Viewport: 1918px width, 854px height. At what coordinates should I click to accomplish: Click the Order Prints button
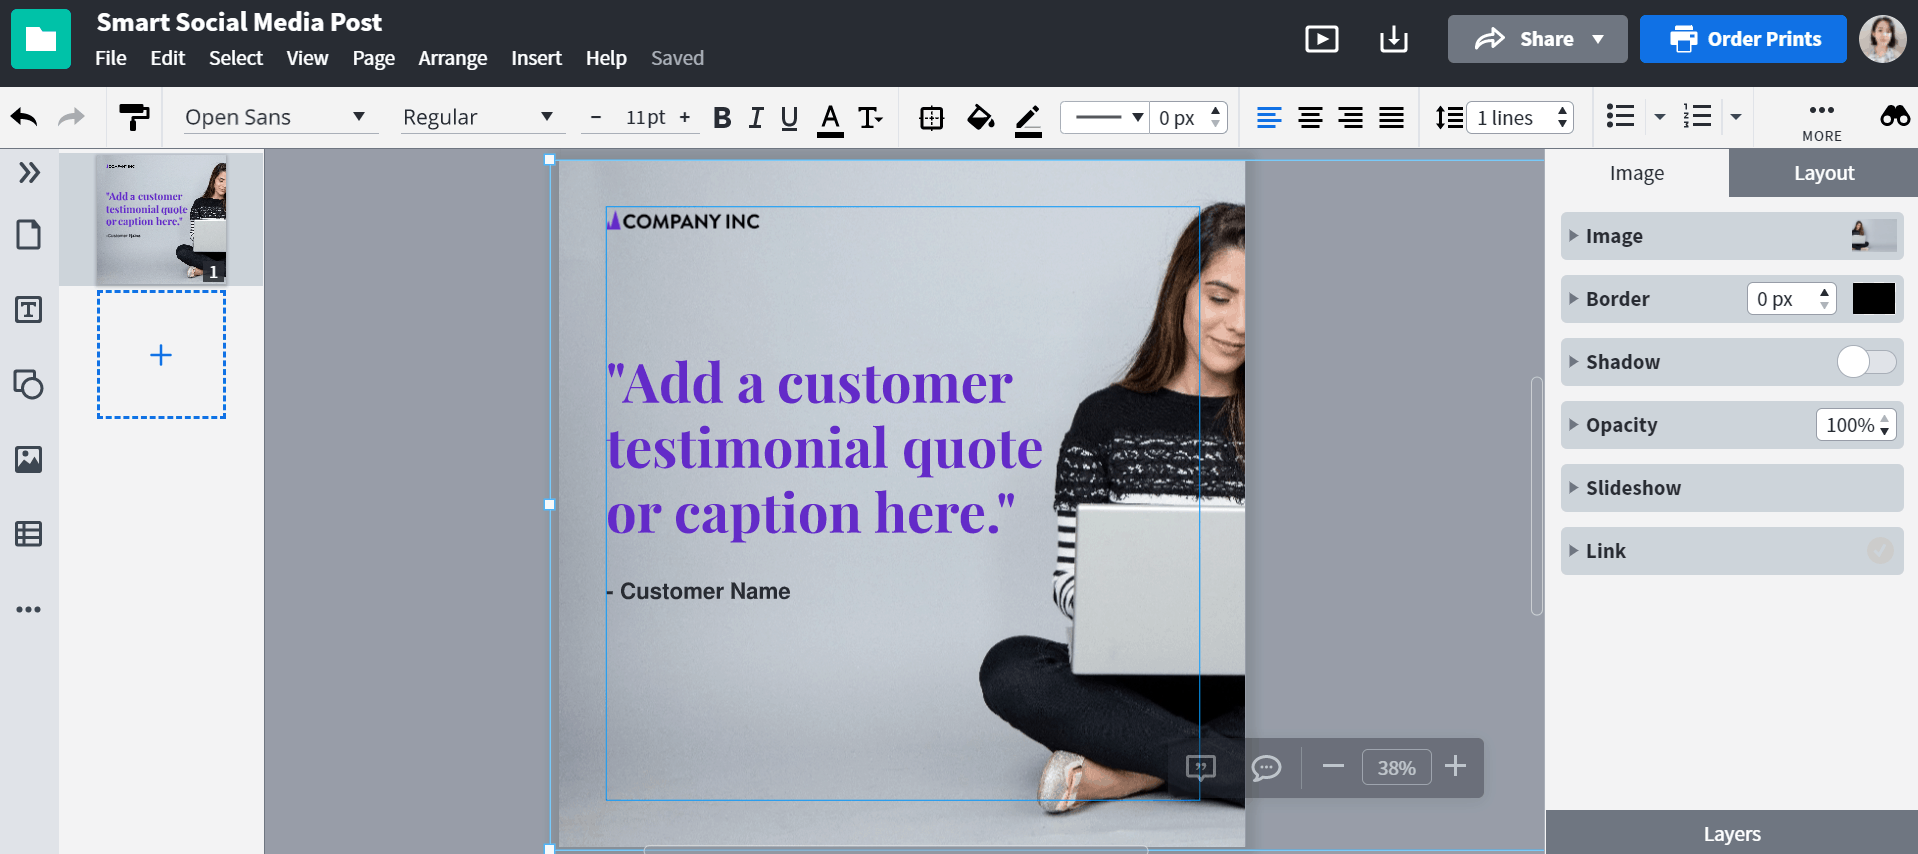(1743, 39)
